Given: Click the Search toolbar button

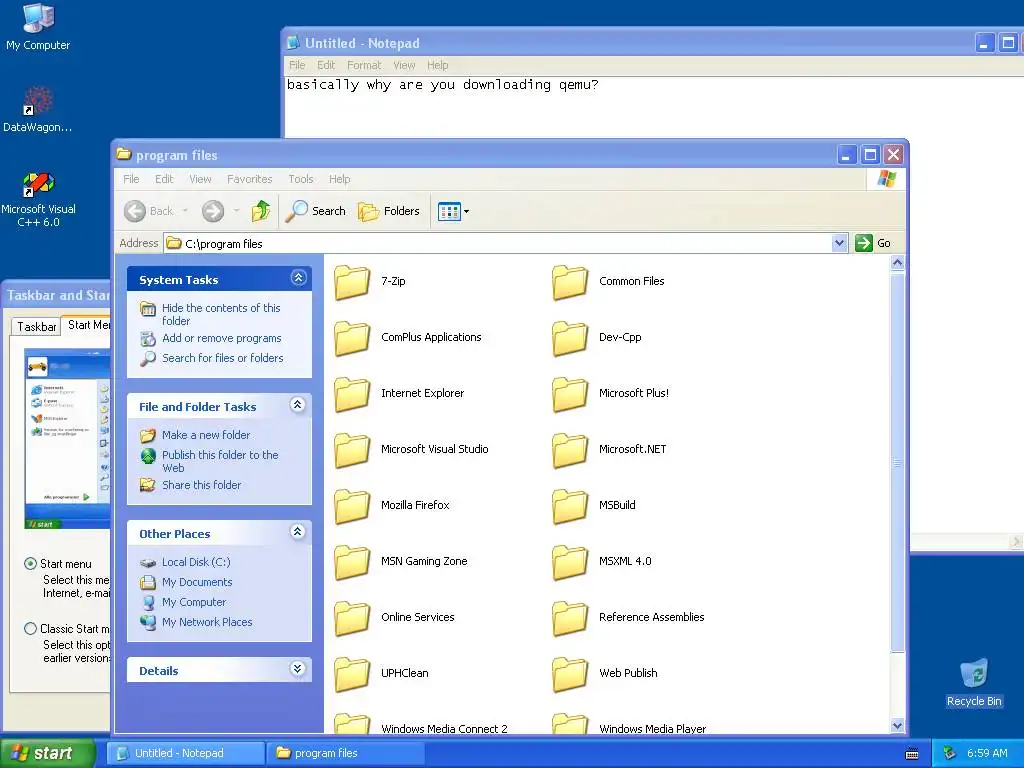Looking at the screenshot, I should 315,211.
